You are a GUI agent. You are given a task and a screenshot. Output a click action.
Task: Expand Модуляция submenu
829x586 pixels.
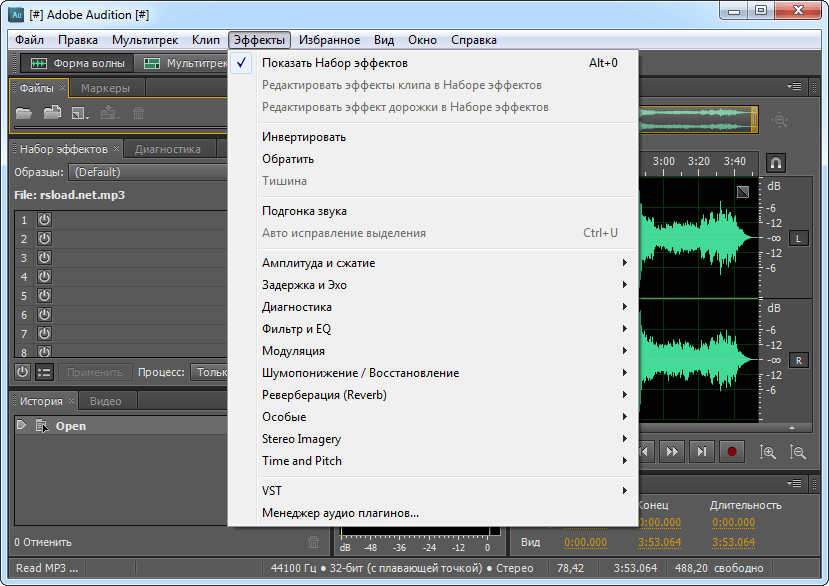[447, 351]
